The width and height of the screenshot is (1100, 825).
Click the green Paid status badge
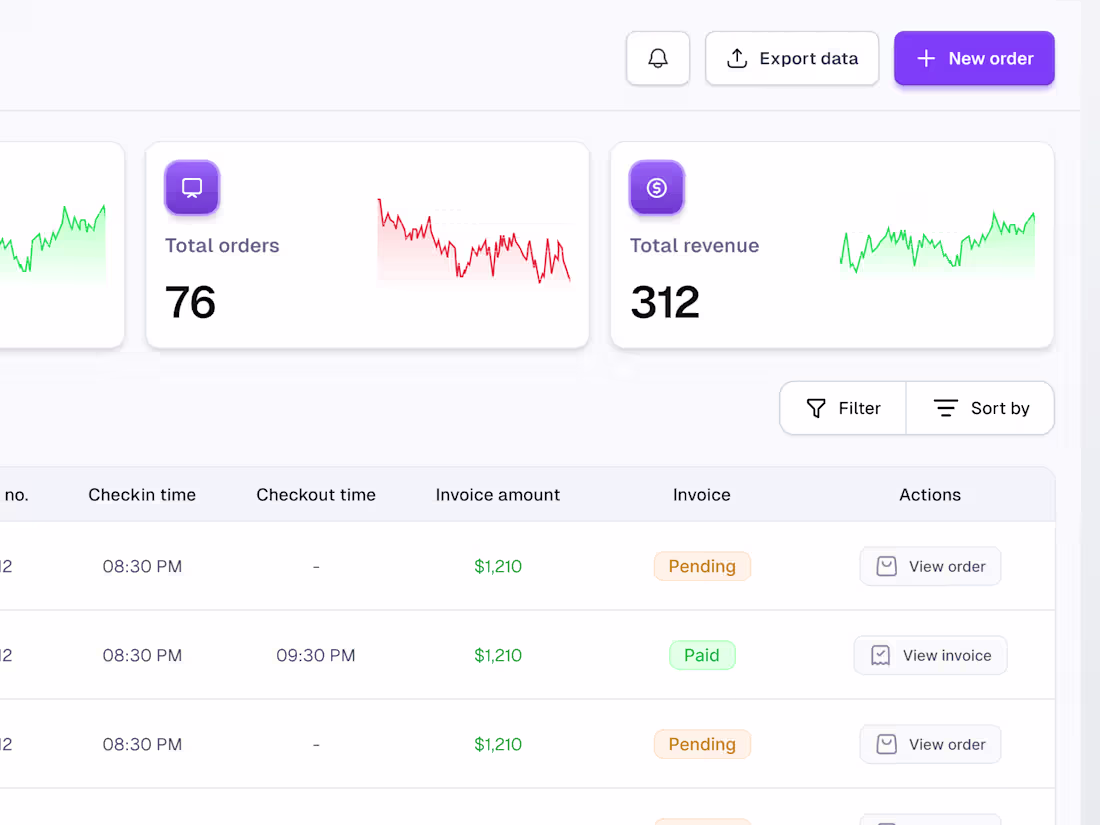702,655
